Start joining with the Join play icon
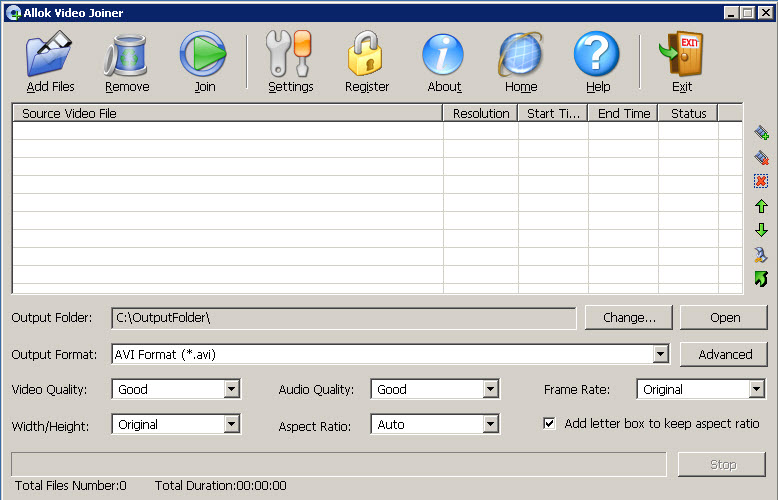The width and height of the screenshot is (778, 500). pos(203,54)
